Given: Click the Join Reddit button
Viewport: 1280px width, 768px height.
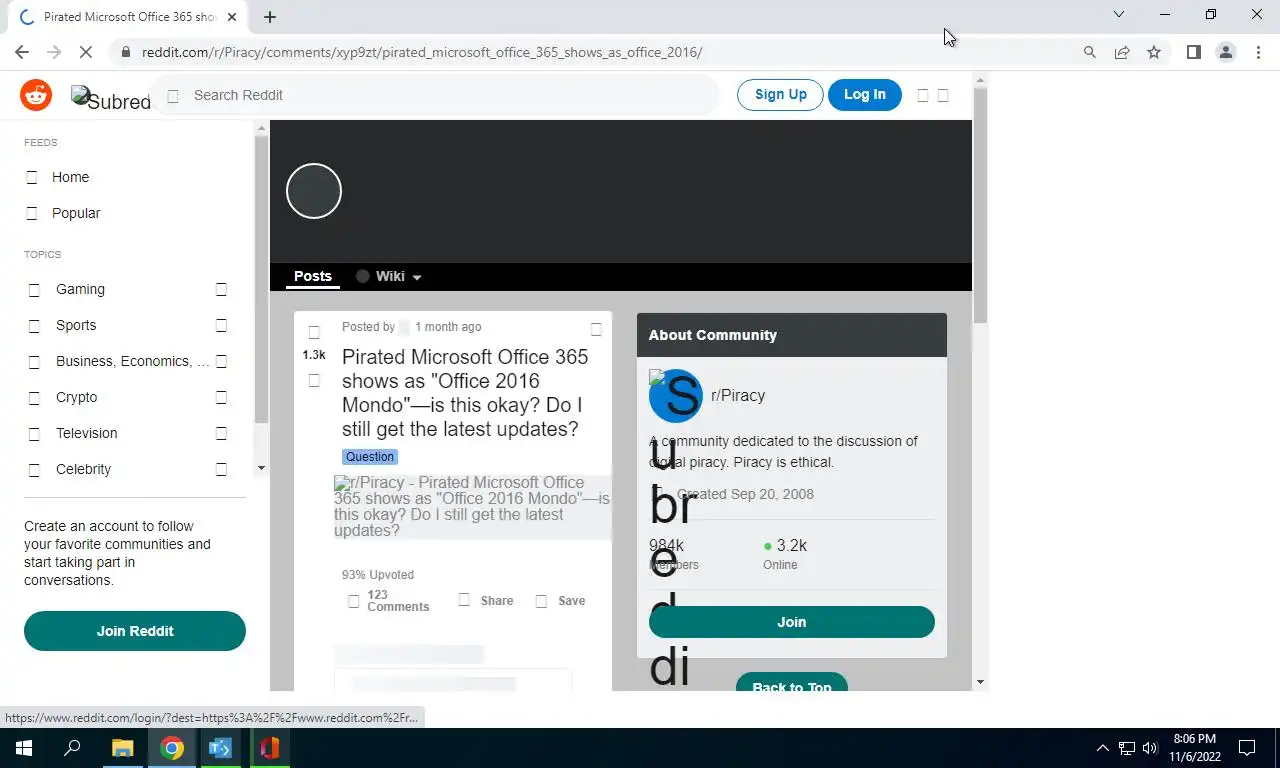Looking at the screenshot, I should [135, 631].
